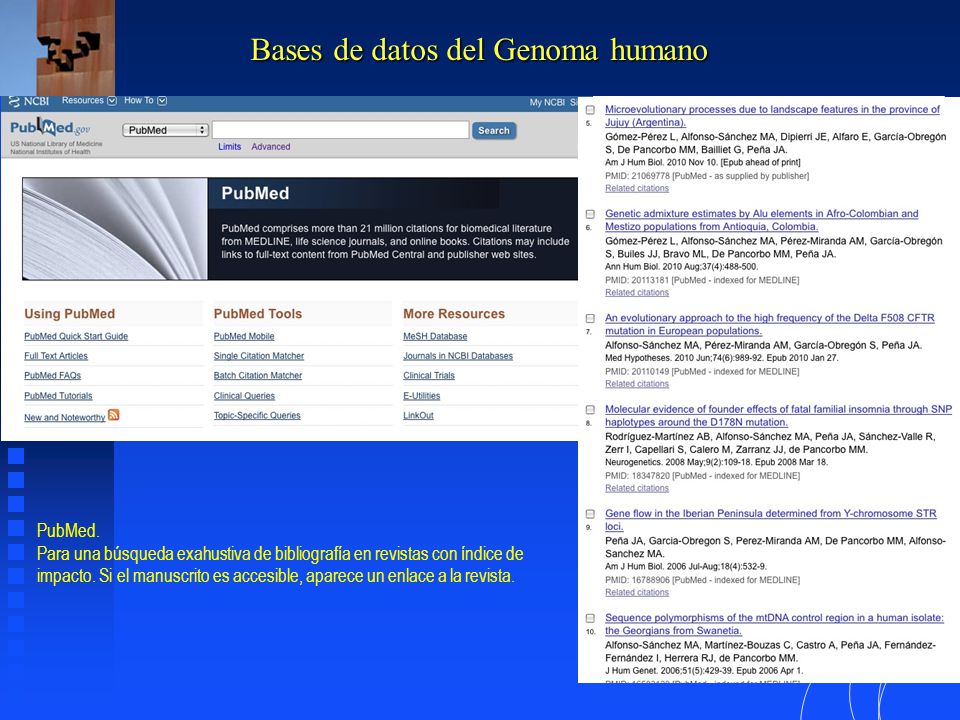The width and height of the screenshot is (960, 720).
Task: Focus the PubMed search text field
Action: point(340,130)
